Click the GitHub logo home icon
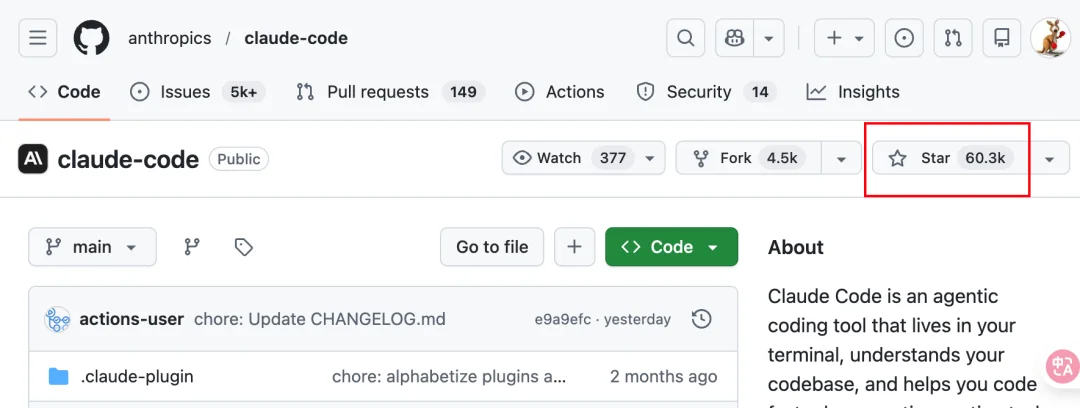1080x408 pixels. point(91,38)
